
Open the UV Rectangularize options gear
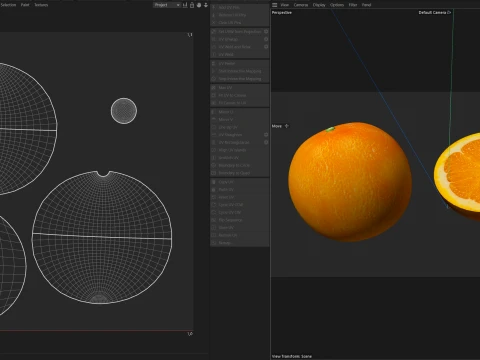(266, 142)
